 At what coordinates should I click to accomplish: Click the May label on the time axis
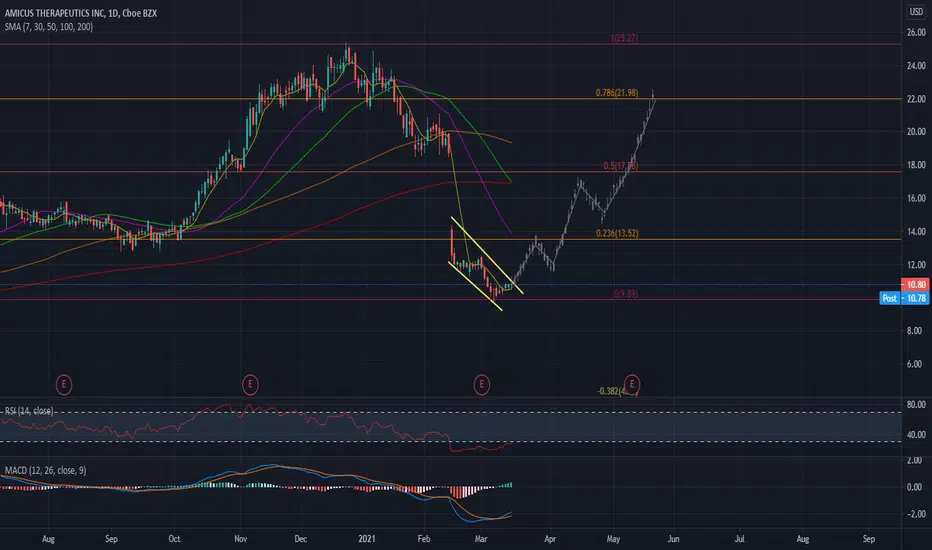pyautogui.click(x=613, y=539)
